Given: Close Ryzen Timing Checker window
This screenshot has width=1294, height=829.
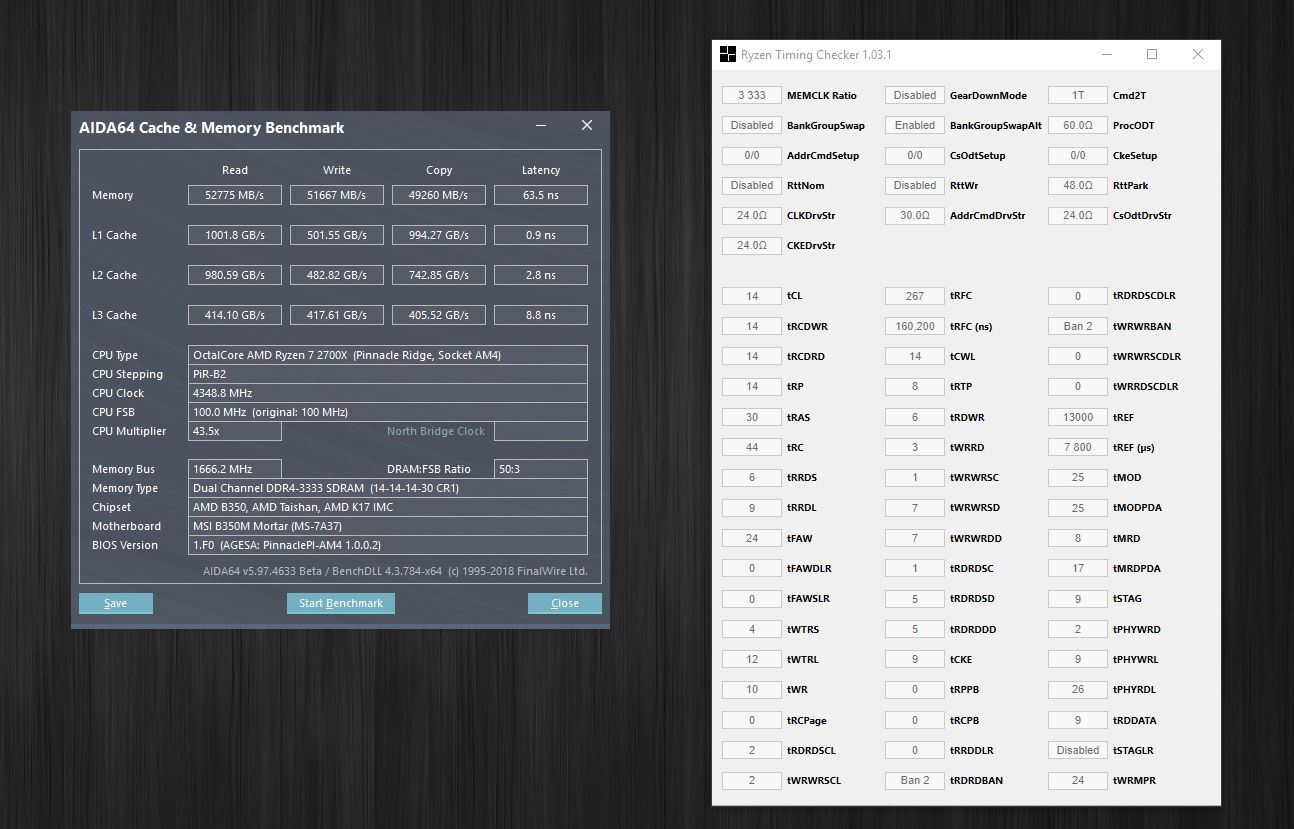Looking at the screenshot, I should (1198, 54).
